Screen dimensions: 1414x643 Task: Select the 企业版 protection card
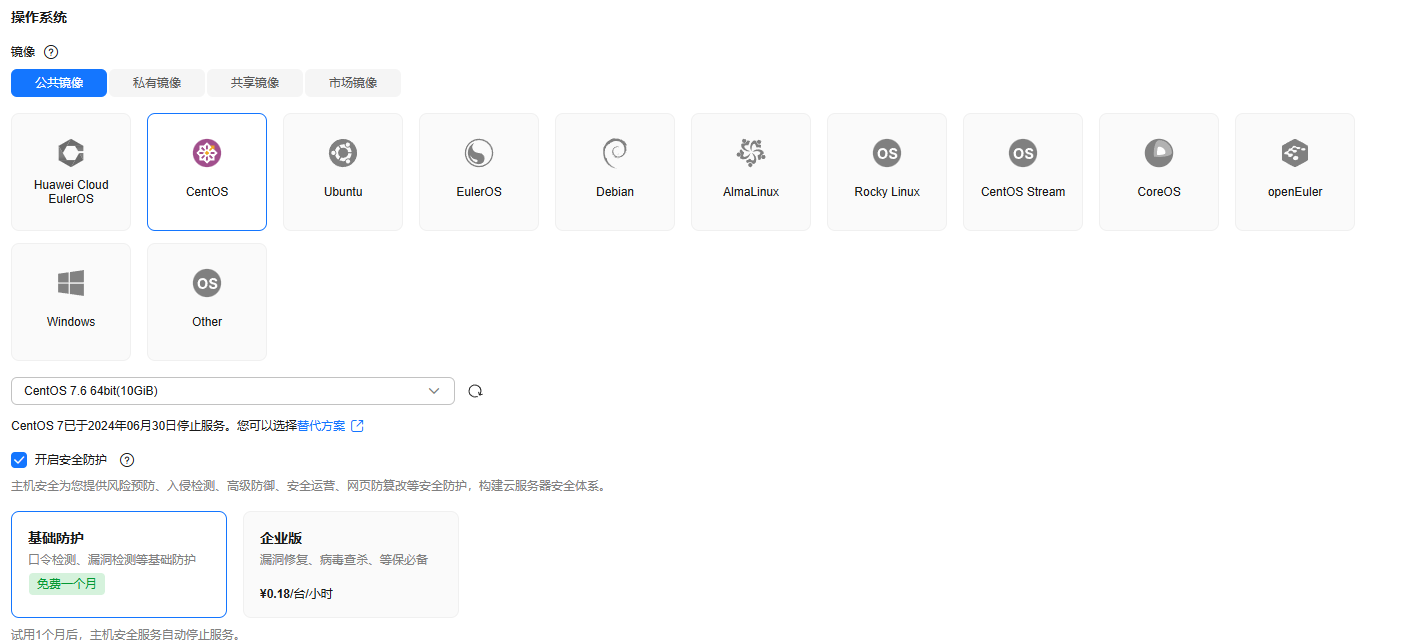pos(351,565)
